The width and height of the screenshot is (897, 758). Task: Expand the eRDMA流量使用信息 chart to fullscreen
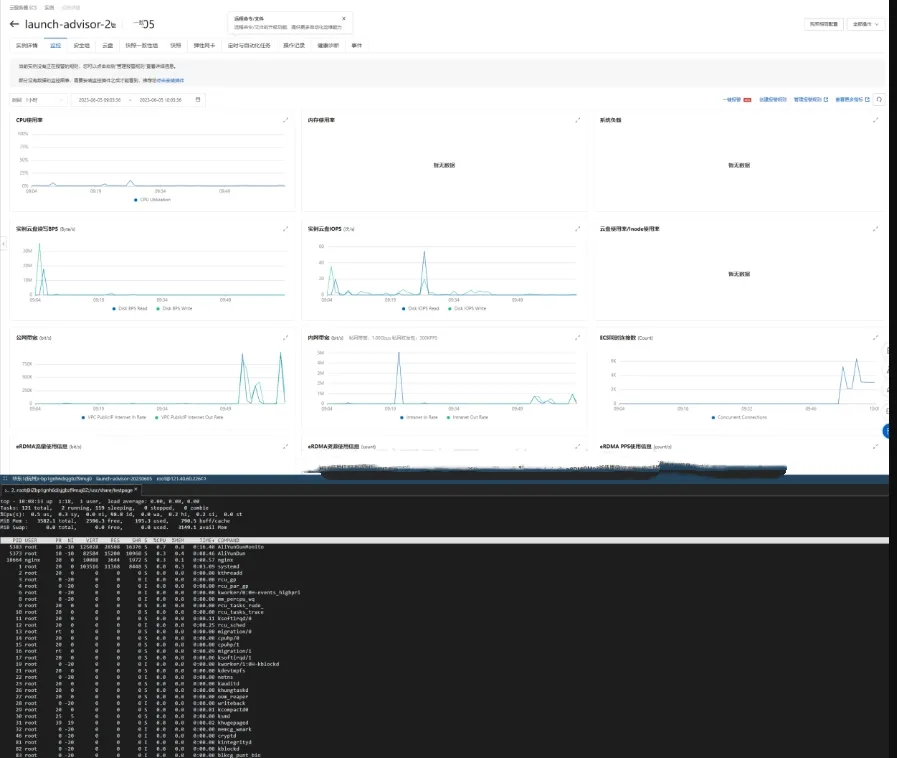(285, 446)
